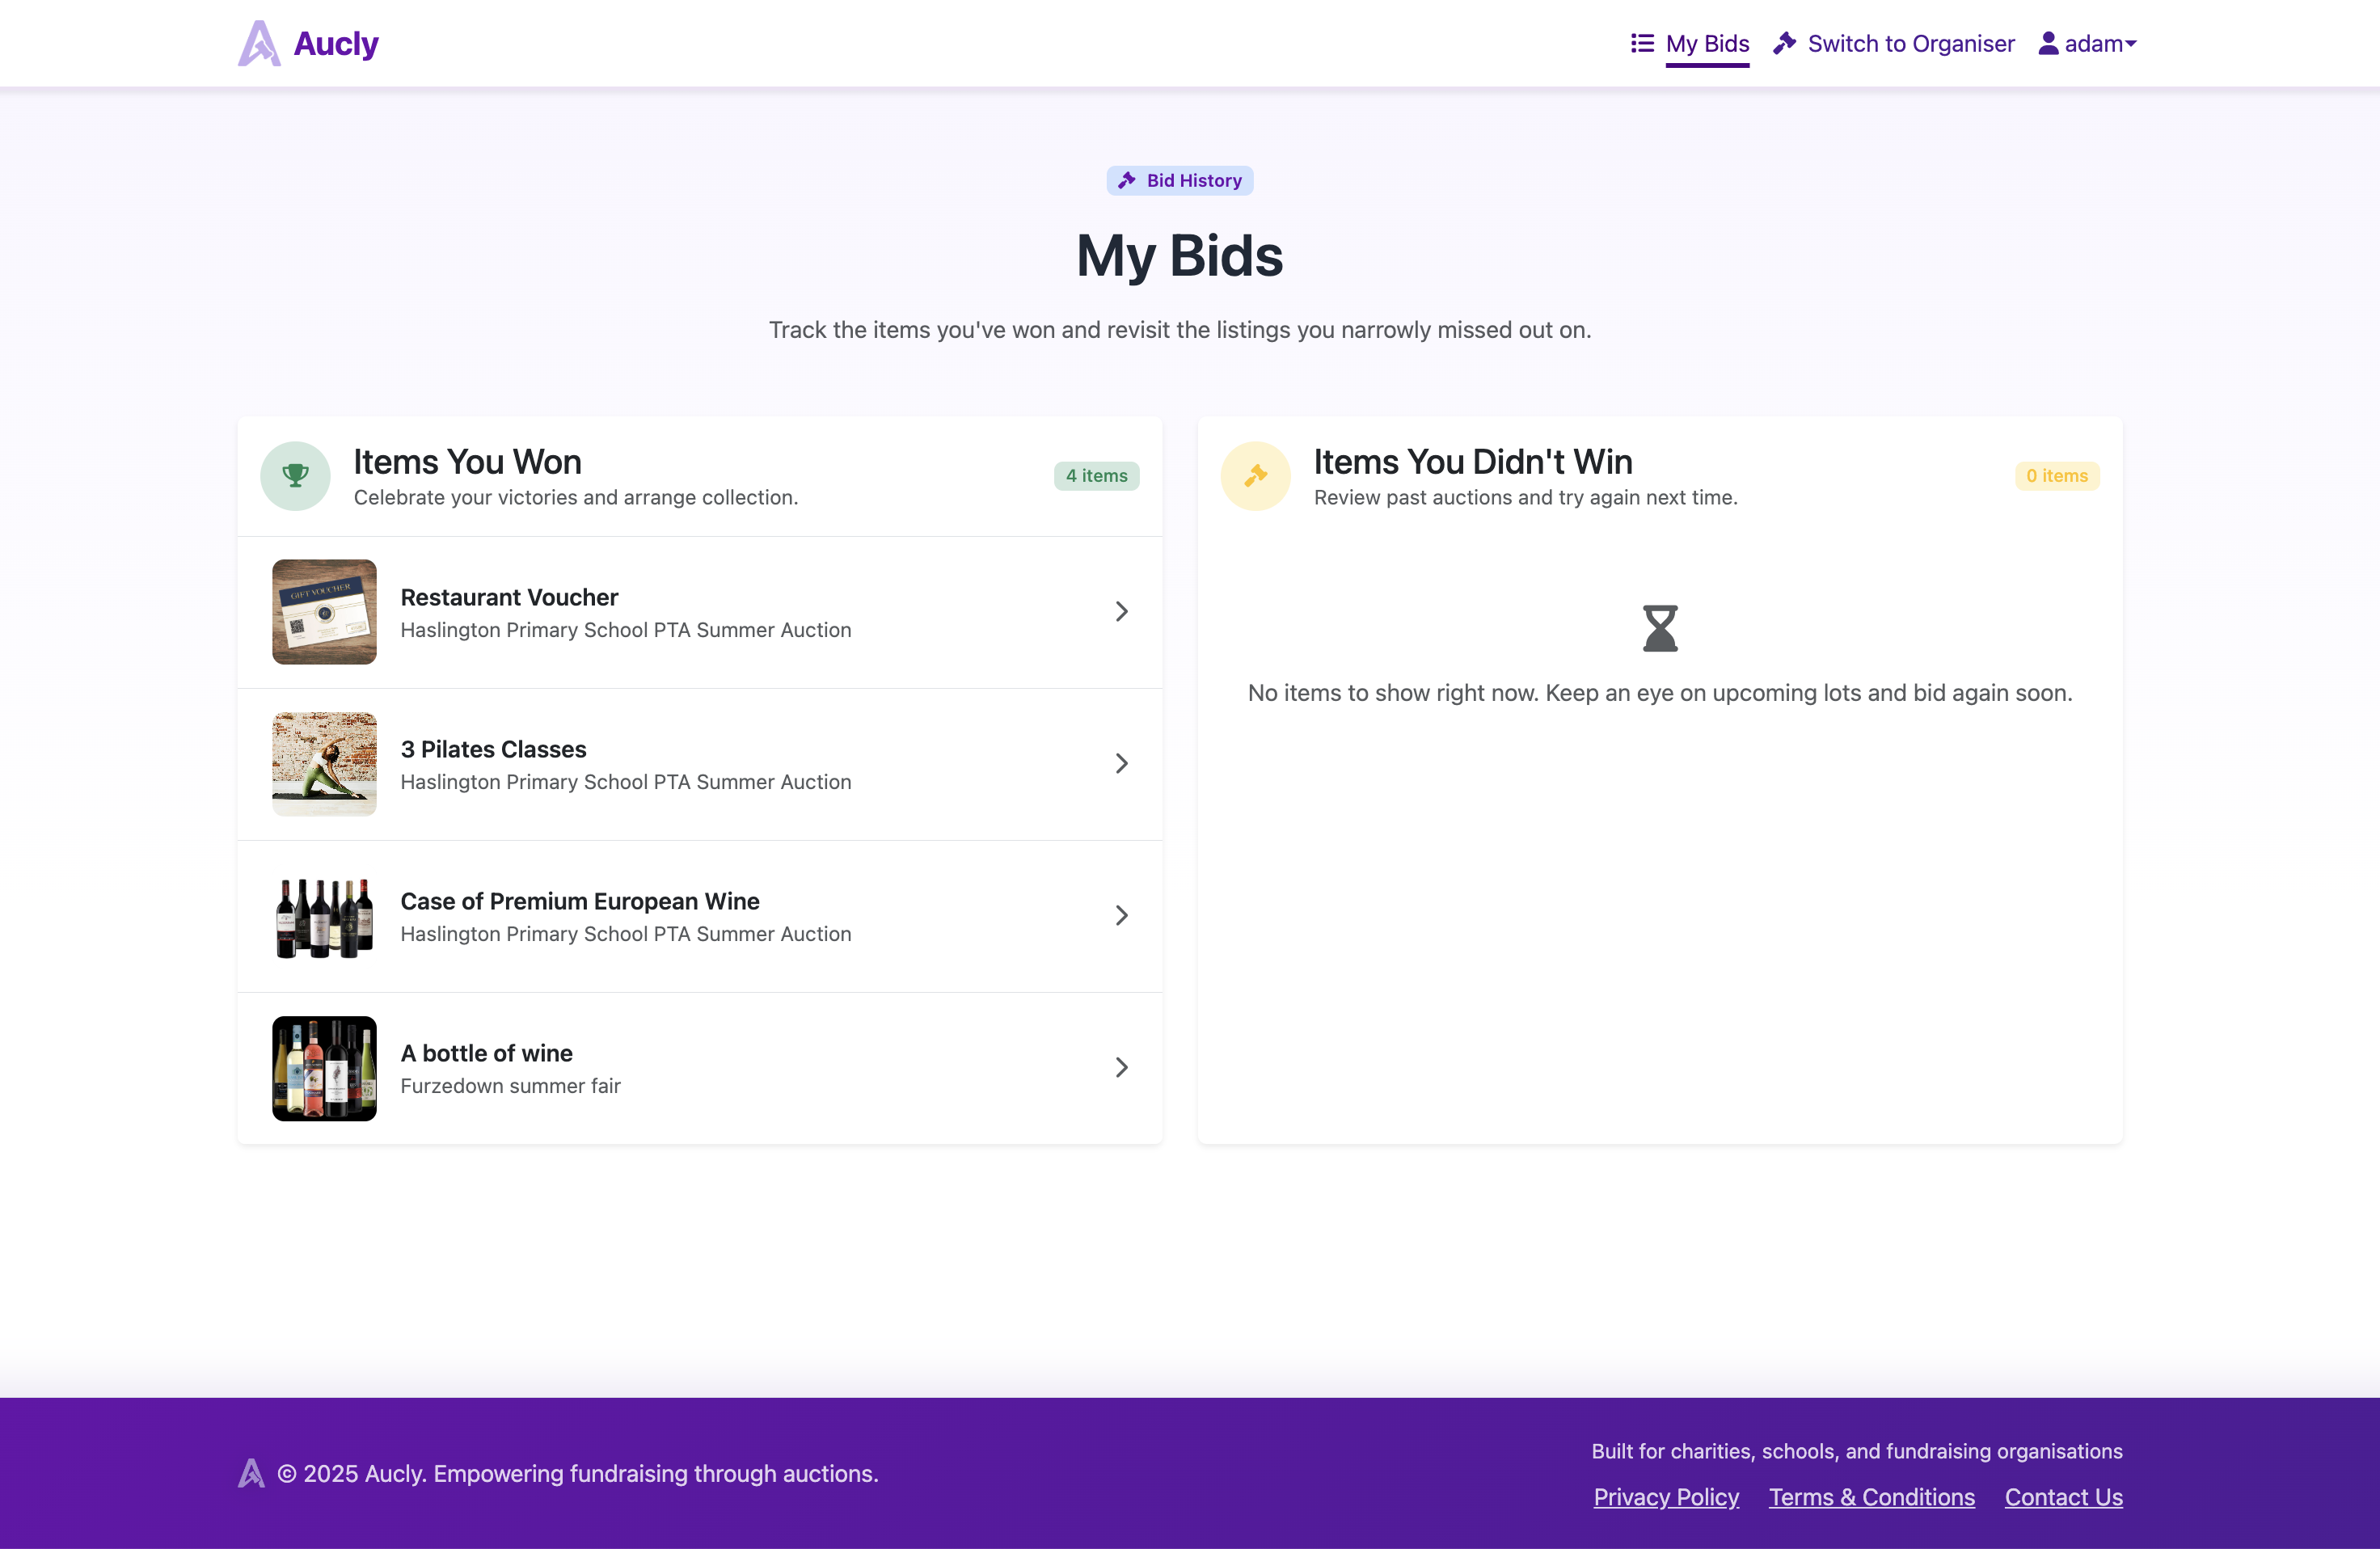Click the Aucly logo icon in header
This screenshot has height=1549, width=2380.
pyautogui.click(x=259, y=43)
